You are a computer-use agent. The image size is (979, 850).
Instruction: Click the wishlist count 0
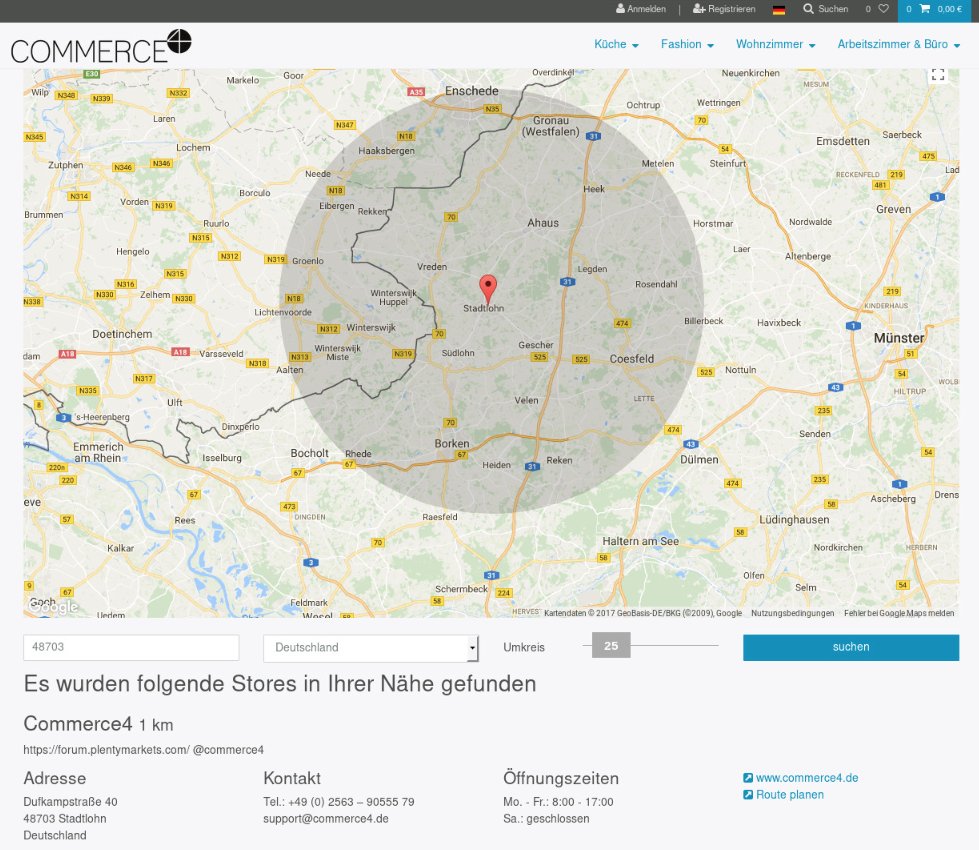[868, 9]
